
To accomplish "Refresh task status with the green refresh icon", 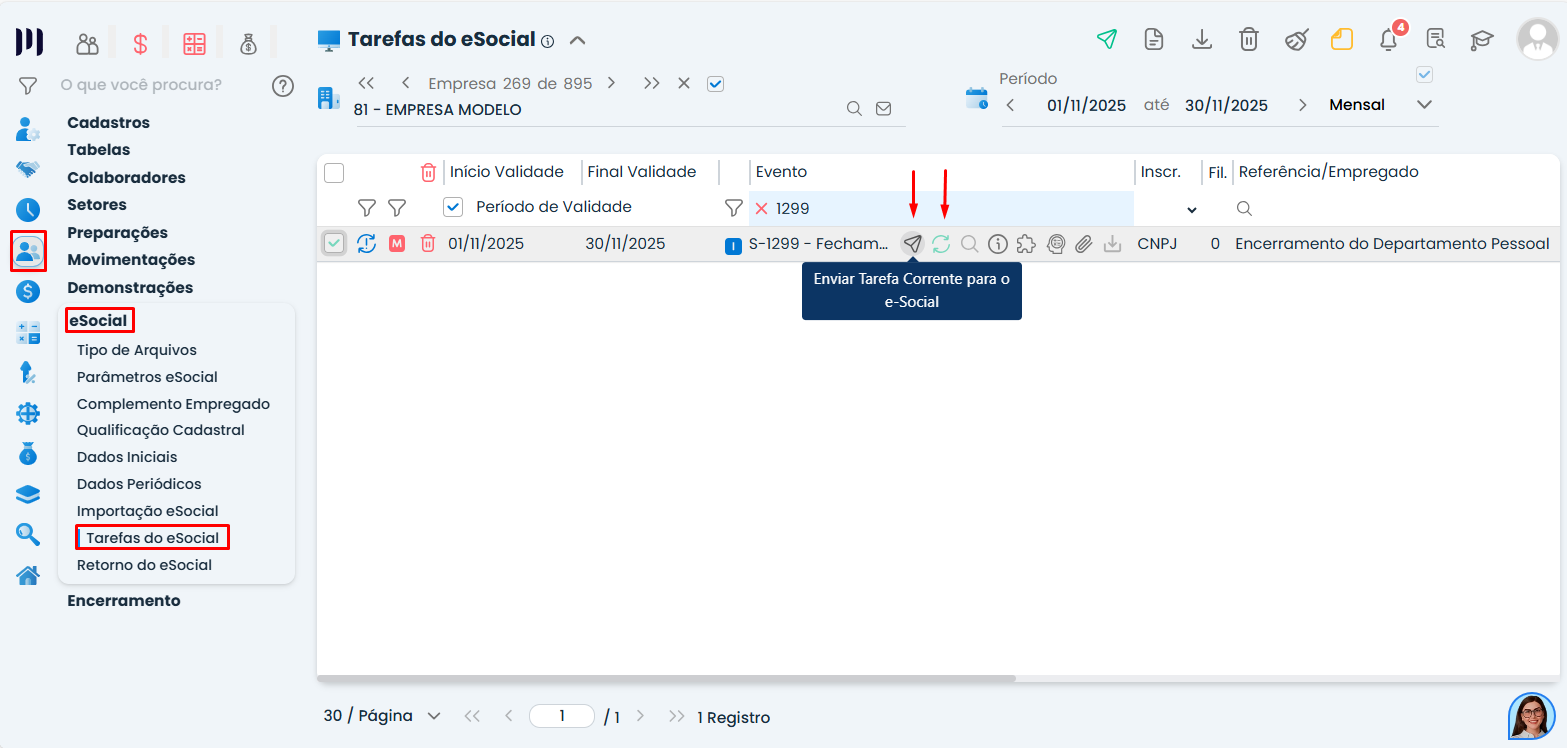I will click(941, 243).
